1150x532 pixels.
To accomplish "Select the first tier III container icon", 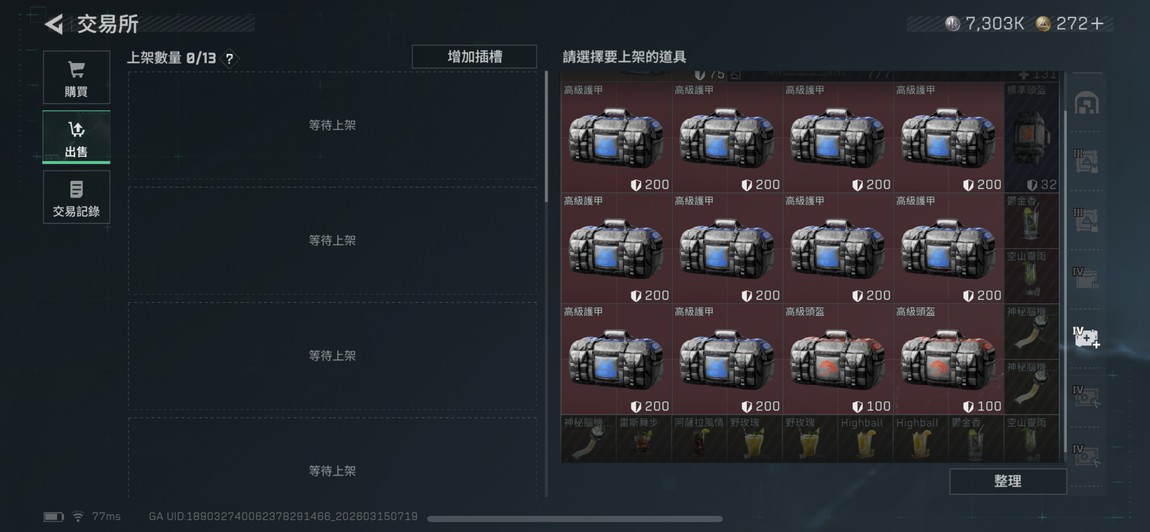I will coord(1086,161).
